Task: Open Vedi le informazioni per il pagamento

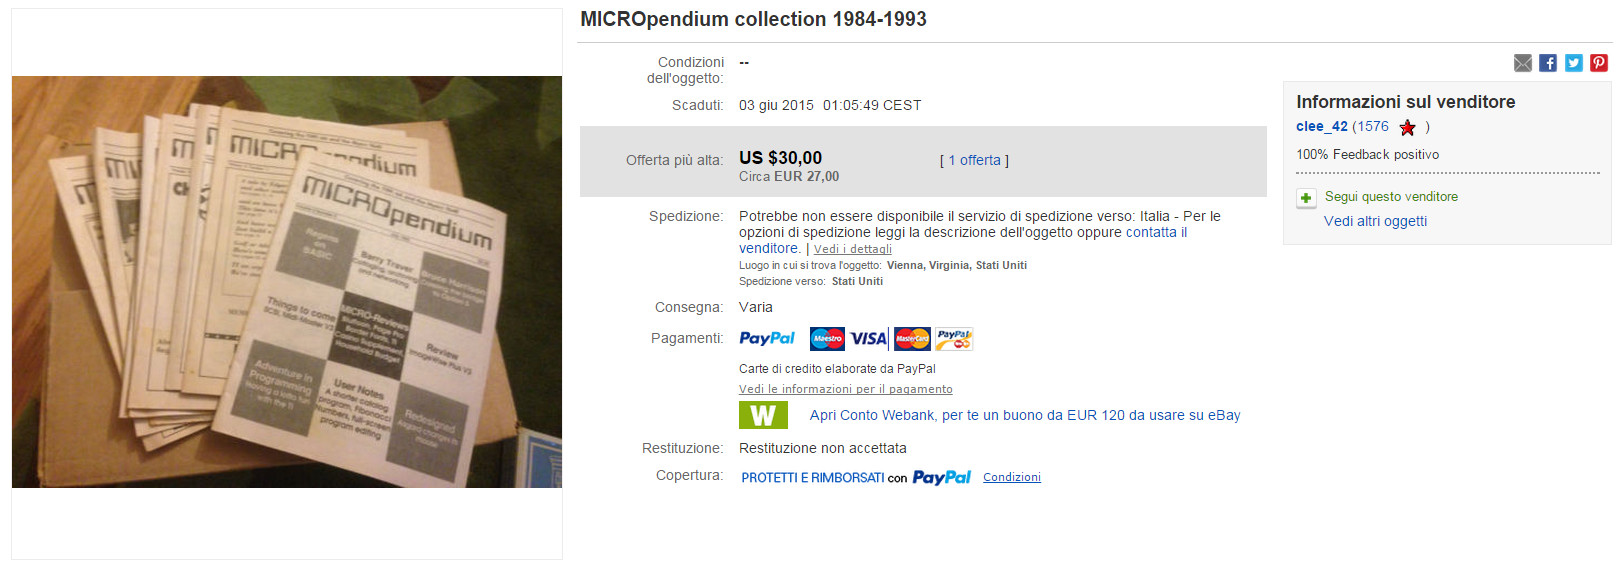Action: 845,389
